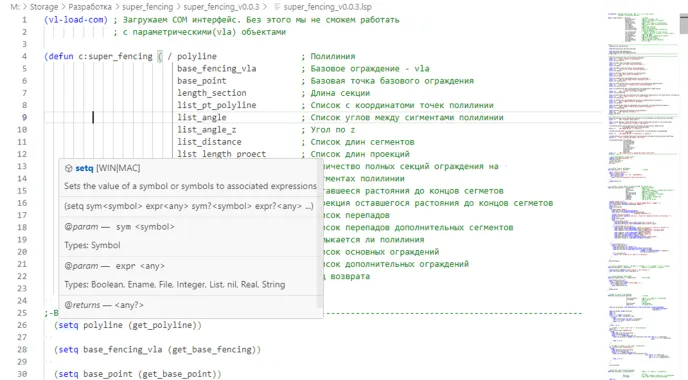Image resolution: width=688 pixels, height=380 pixels.
Task: Click the vertical scrollbar thumb at top right
Action: click(x=684, y=23)
